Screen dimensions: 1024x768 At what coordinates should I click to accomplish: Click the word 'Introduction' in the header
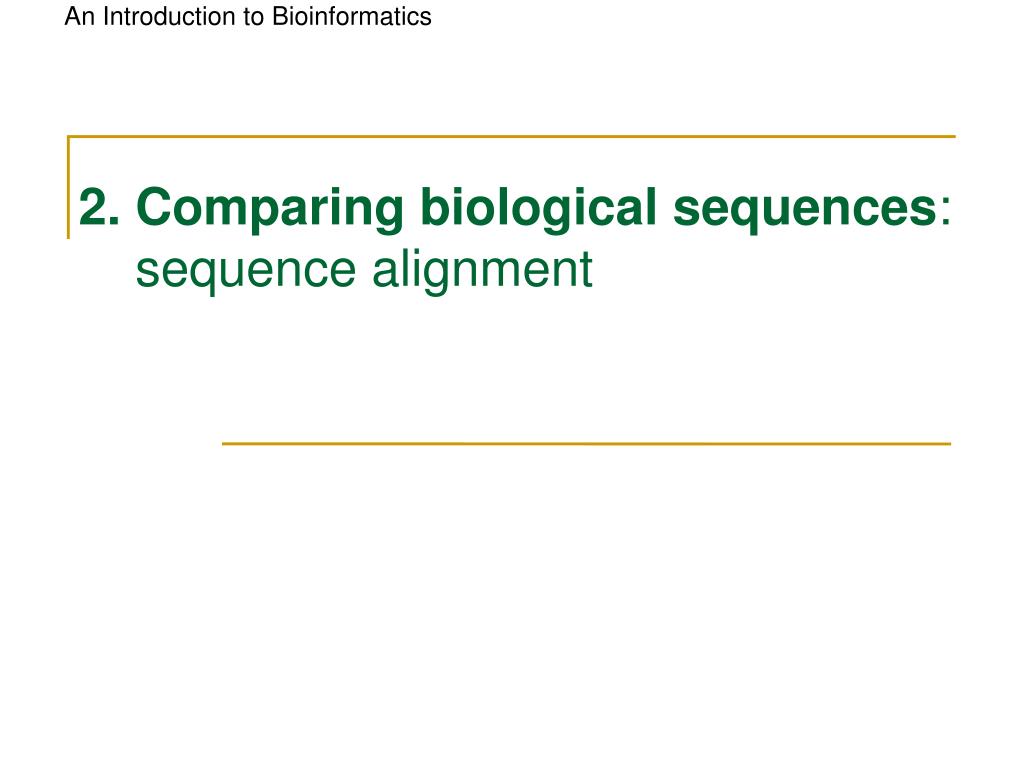pos(170,16)
